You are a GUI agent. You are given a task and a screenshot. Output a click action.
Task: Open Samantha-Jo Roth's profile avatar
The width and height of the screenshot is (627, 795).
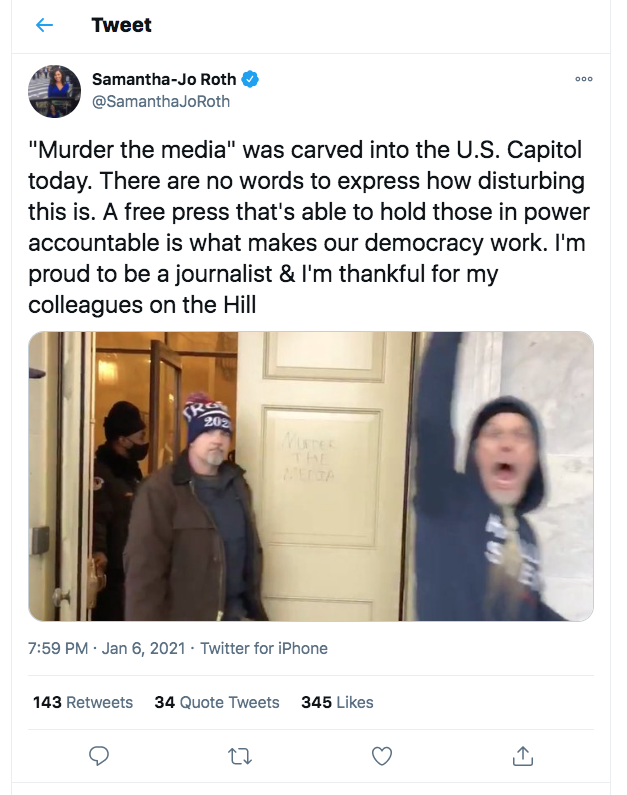pos(54,91)
